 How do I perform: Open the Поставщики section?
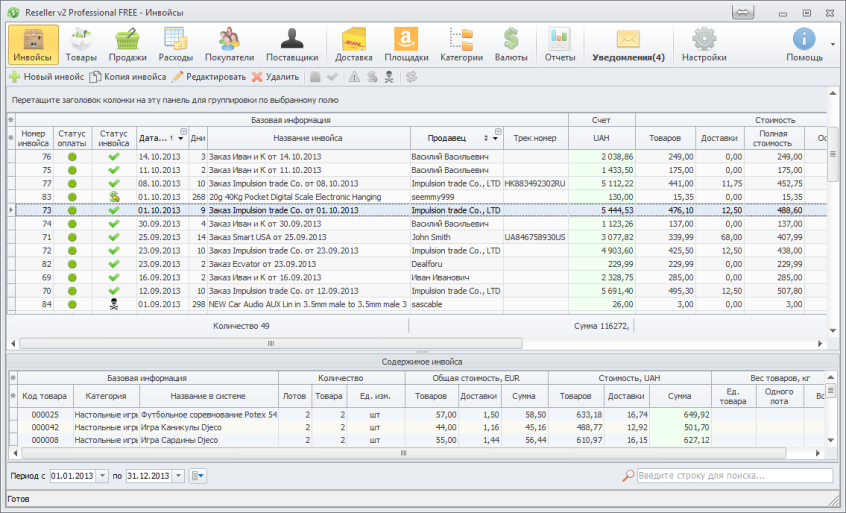292,45
